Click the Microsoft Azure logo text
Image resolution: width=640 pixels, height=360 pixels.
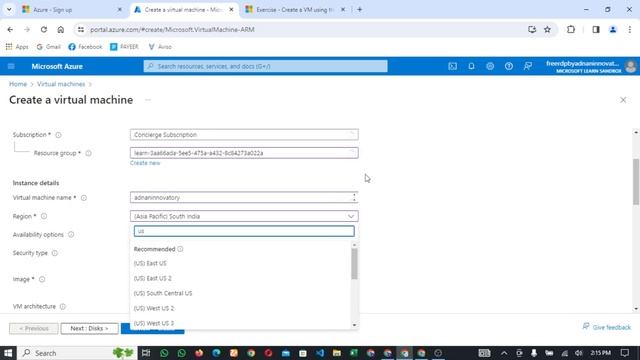[x=57, y=66]
